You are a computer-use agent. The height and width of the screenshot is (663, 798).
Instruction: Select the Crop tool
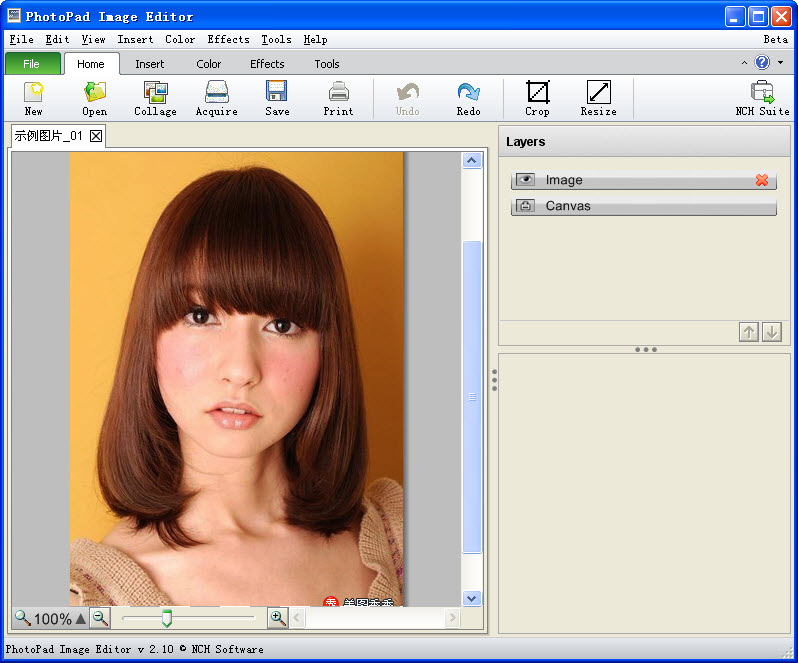point(537,93)
